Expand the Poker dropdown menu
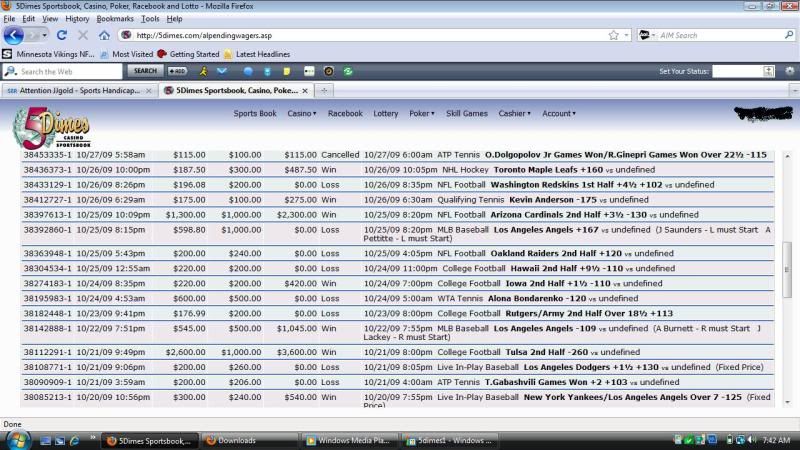800x450 pixels. tap(421, 113)
